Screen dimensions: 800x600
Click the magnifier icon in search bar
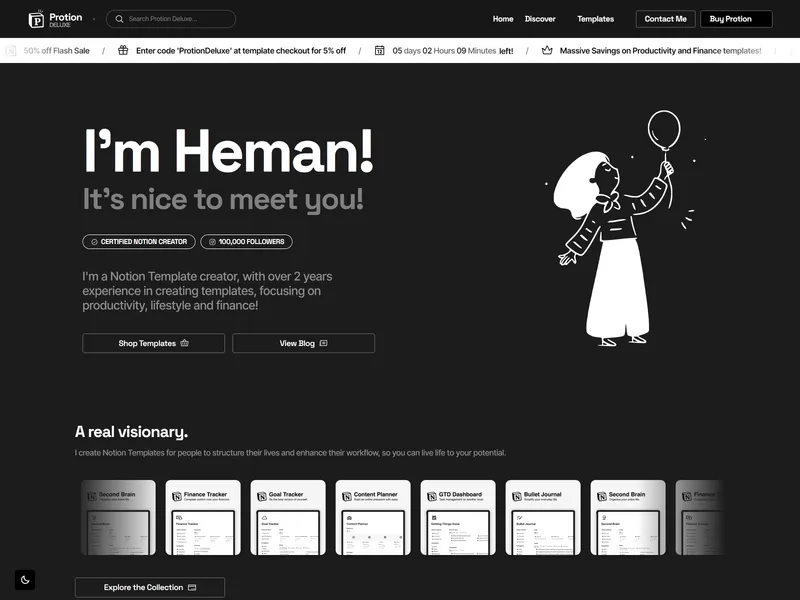pos(119,19)
